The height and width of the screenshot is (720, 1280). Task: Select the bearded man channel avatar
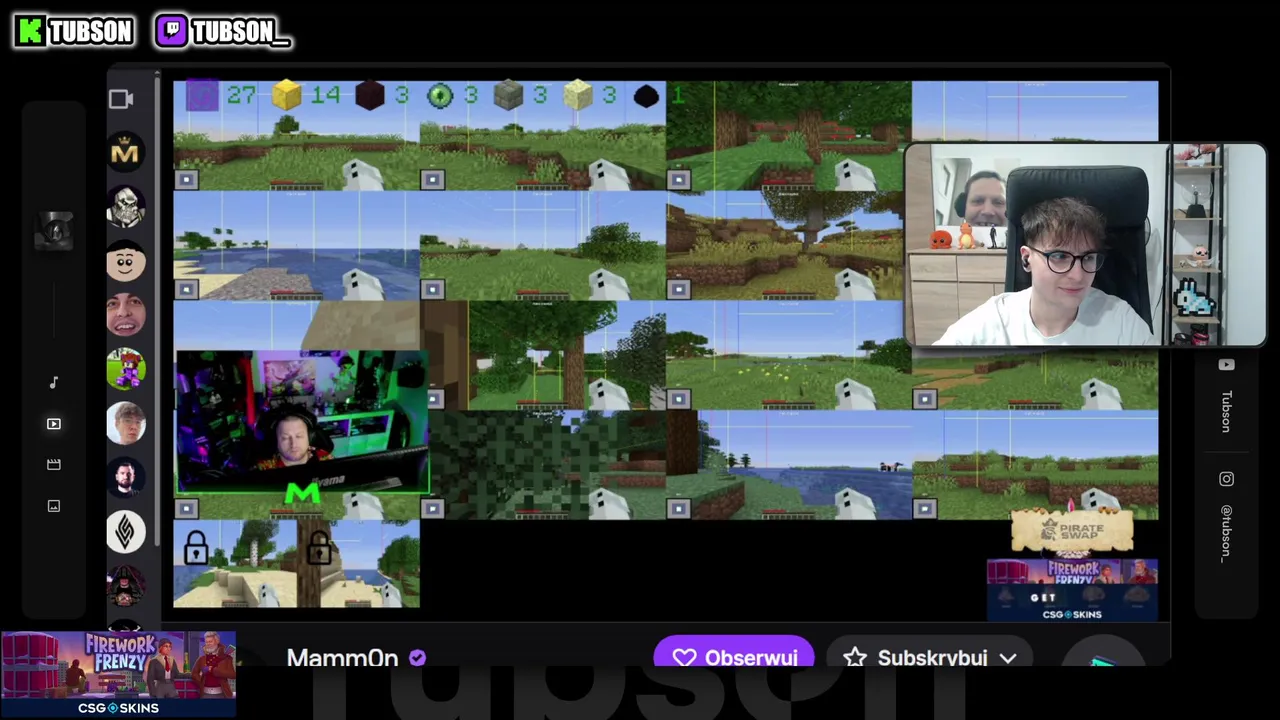pyautogui.click(x=126, y=477)
